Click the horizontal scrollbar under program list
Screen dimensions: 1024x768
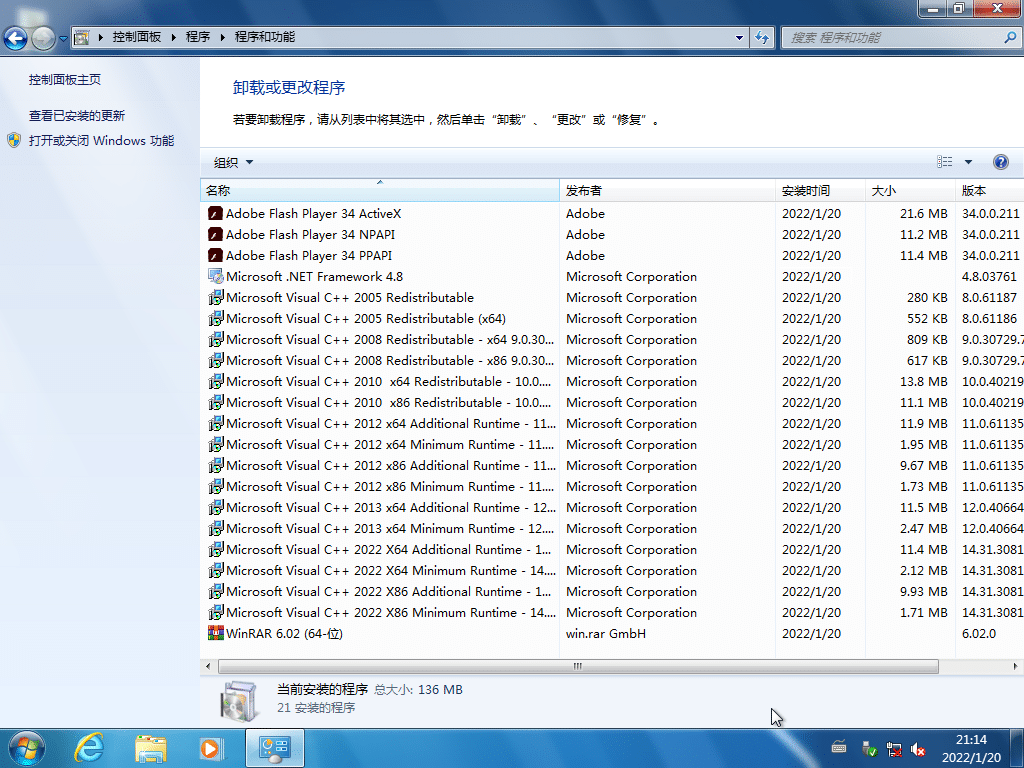click(x=577, y=666)
